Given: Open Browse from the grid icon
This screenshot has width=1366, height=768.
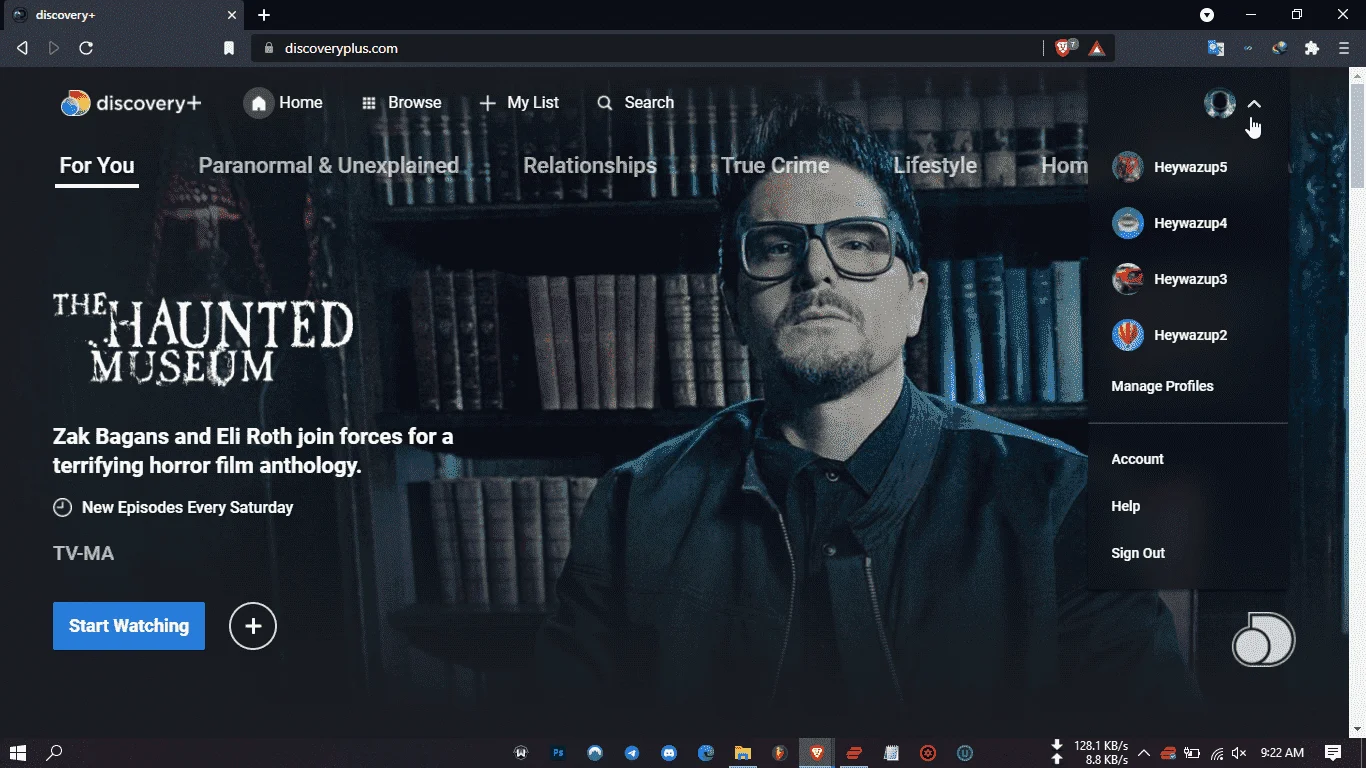Looking at the screenshot, I should (x=369, y=103).
